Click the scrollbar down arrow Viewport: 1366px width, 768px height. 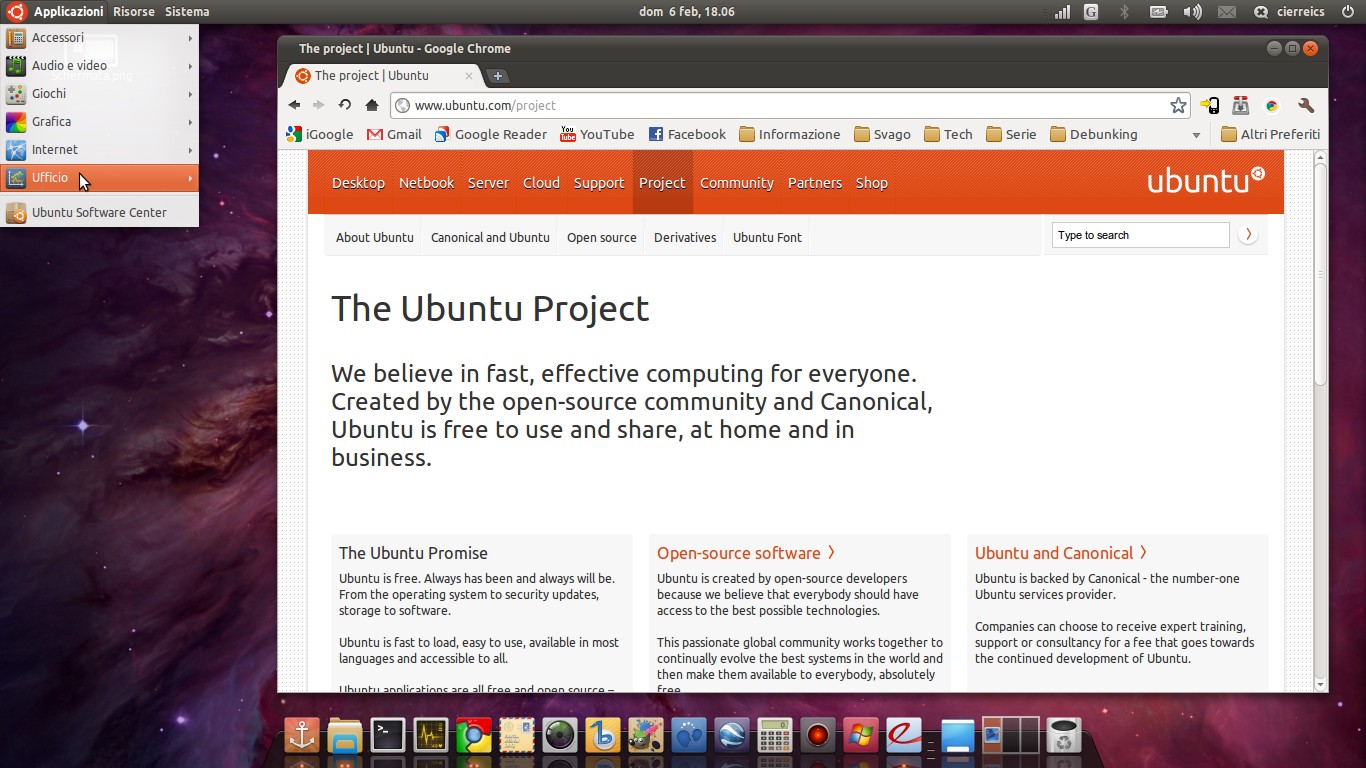click(x=1320, y=685)
